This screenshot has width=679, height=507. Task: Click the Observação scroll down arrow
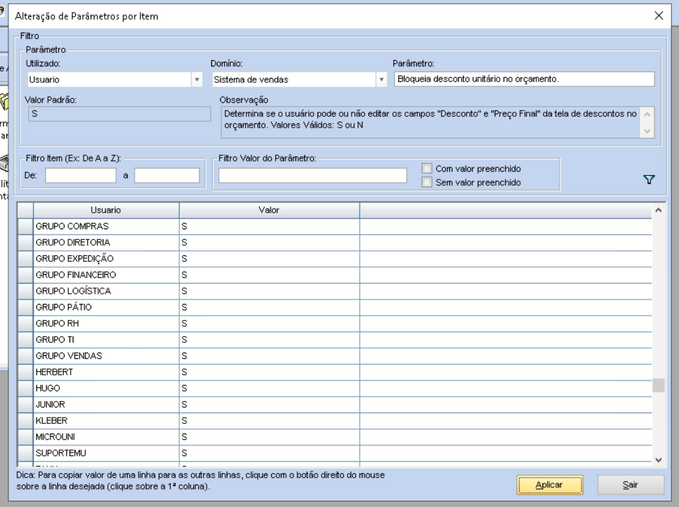[x=647, y=131]
